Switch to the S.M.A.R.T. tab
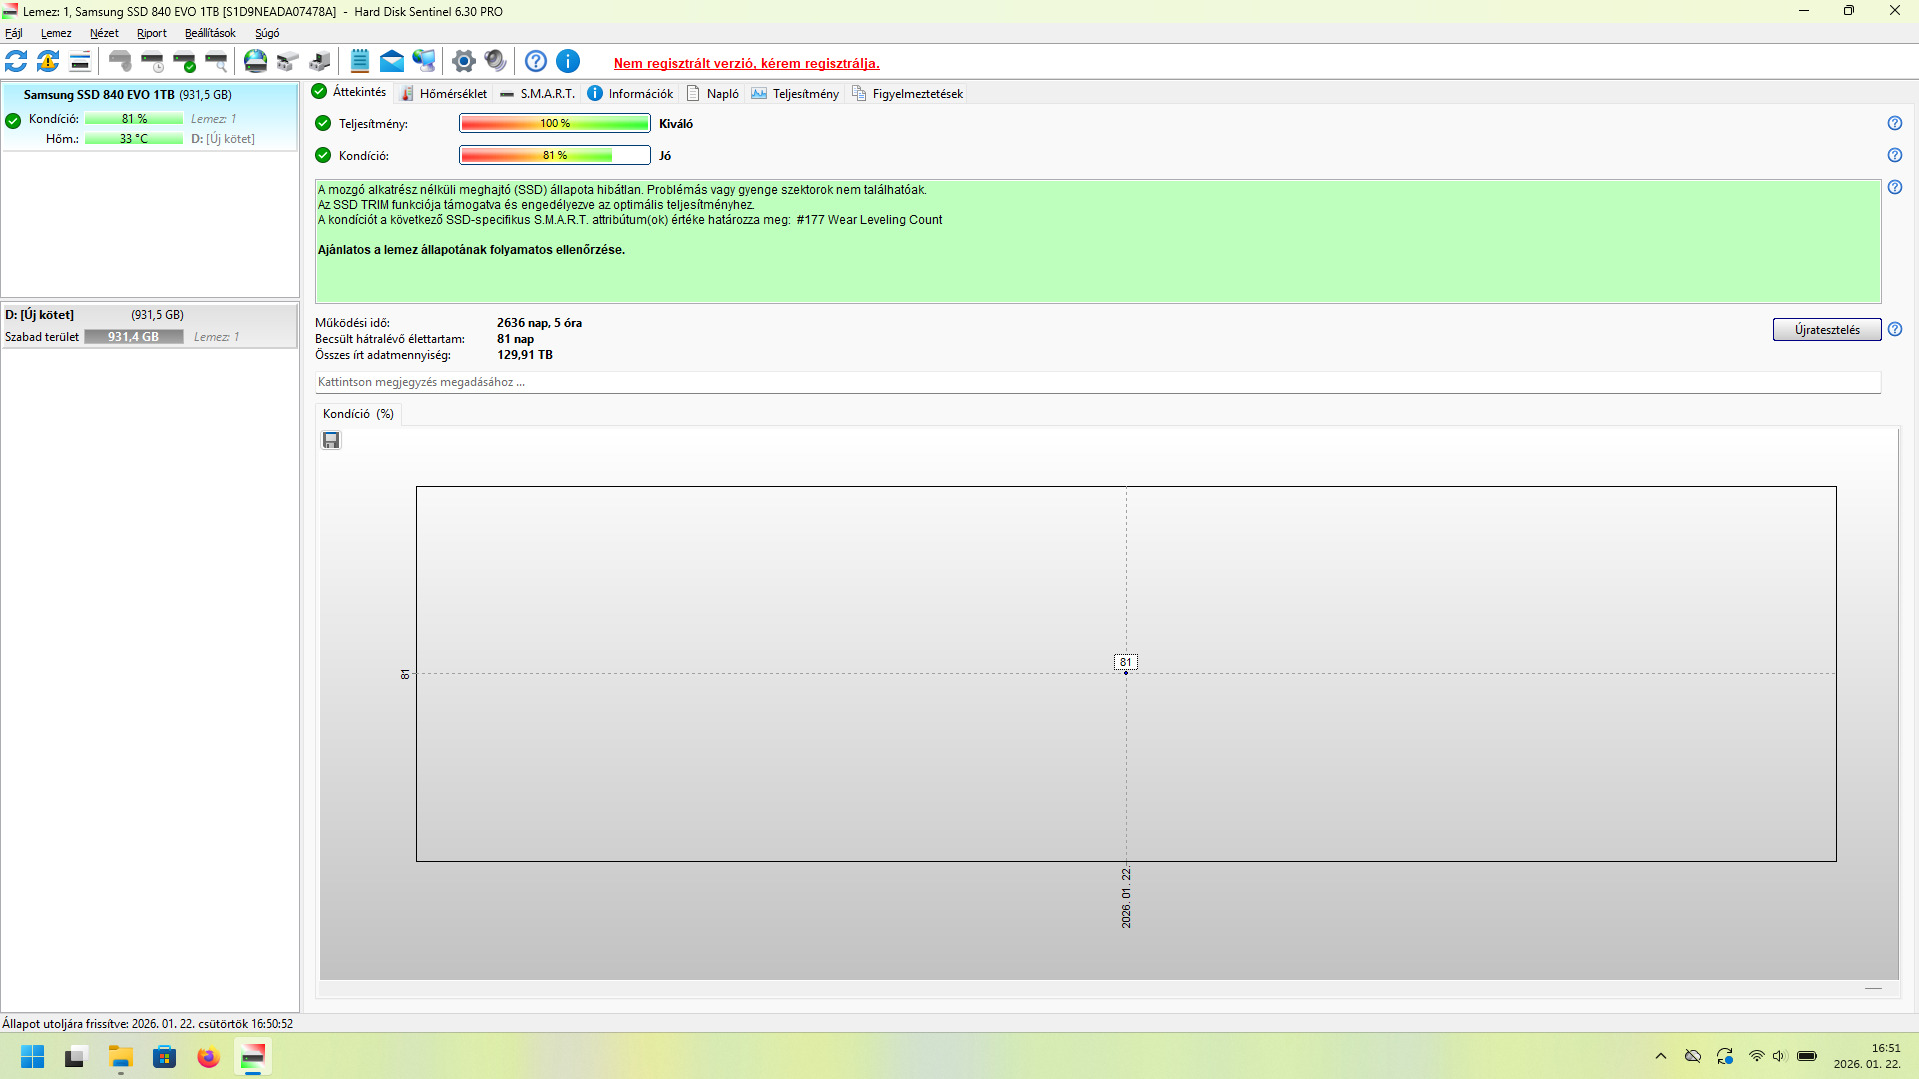This screenshot has width=1919, height=1079. pyautogui.click(x=538, y=94)
